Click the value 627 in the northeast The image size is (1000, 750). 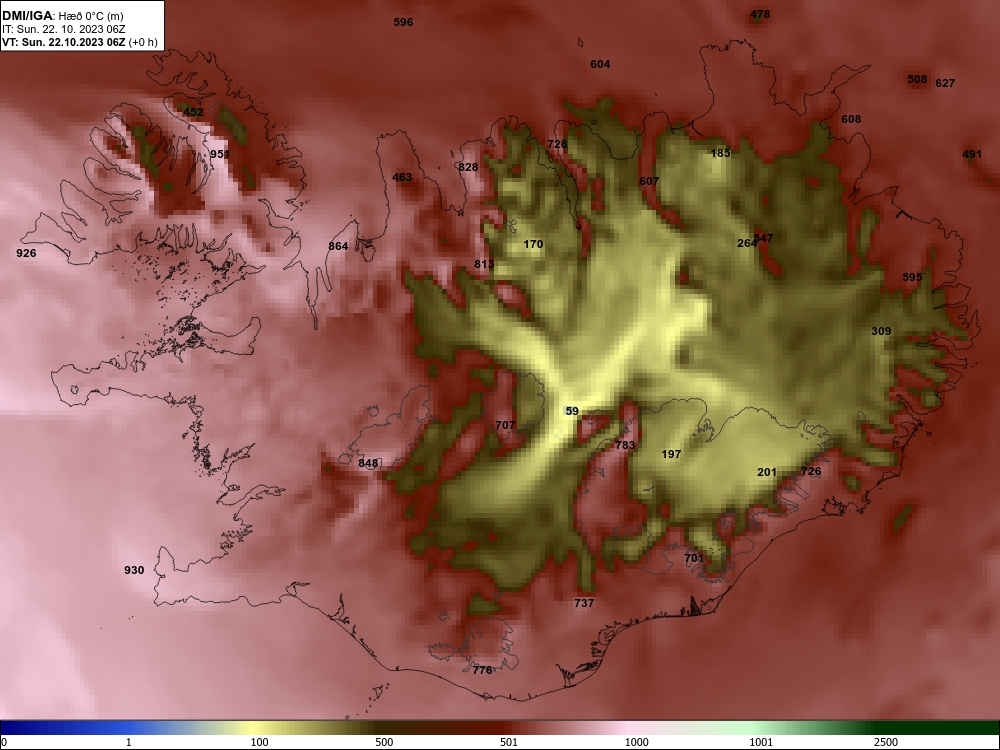tap(945, 84)
